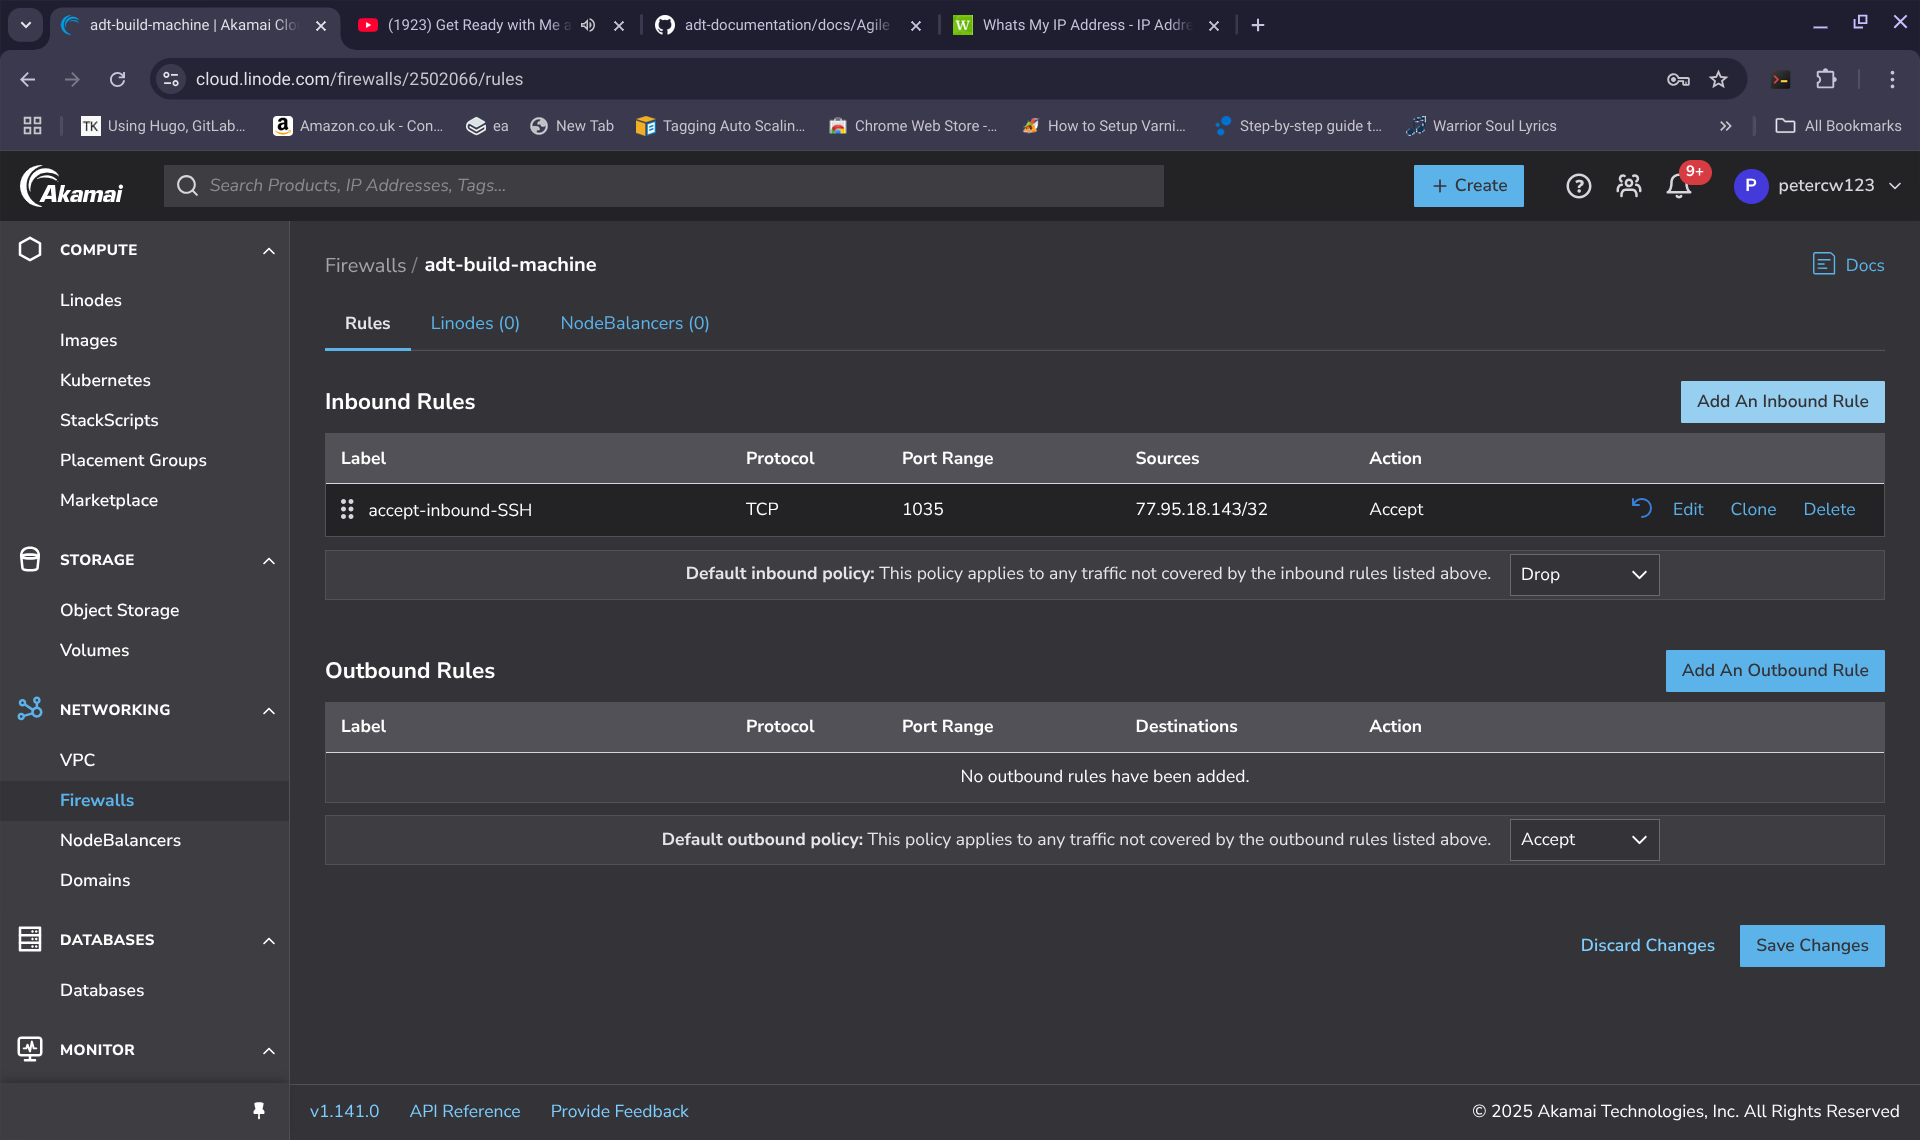Click the Discard Changes link
The height and width of the screenshot is (1140, 1920).
pos(1647,945)
